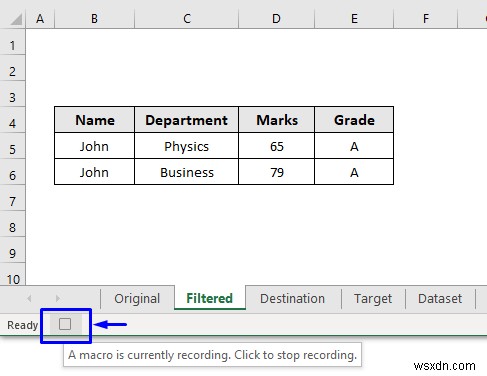Click the Grade header cell
The height and width of the screenshot is (376, 487).
[354, 120]
